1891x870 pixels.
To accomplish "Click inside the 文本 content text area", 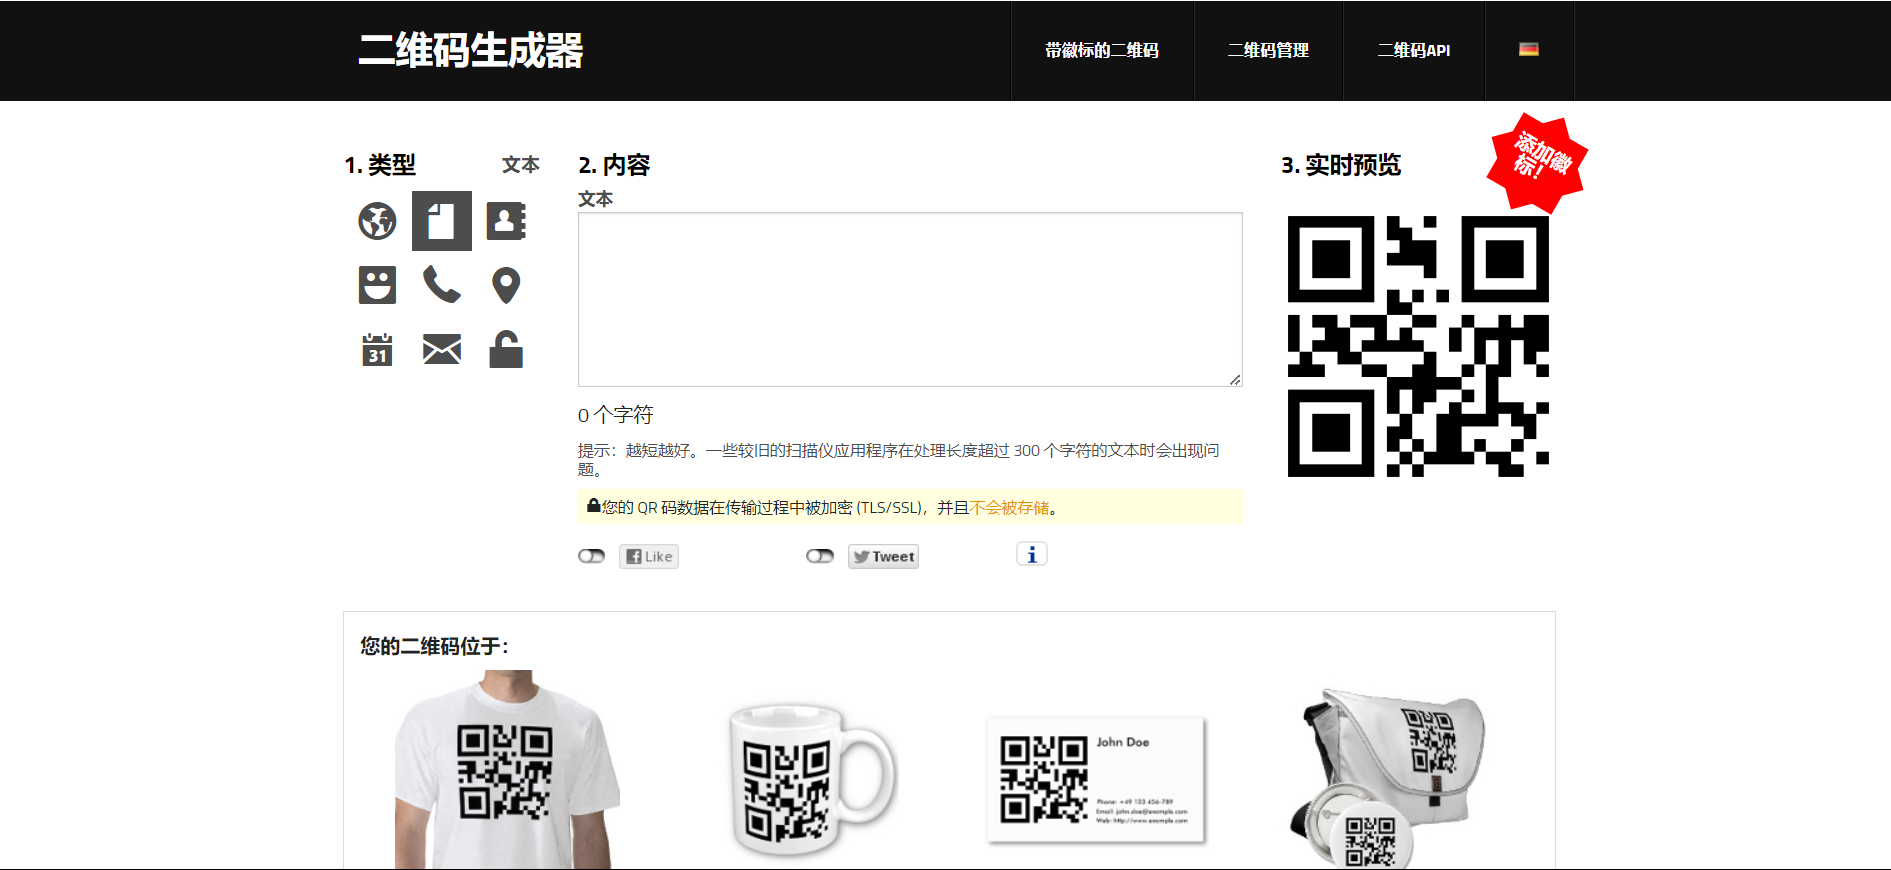I will 910,299.
